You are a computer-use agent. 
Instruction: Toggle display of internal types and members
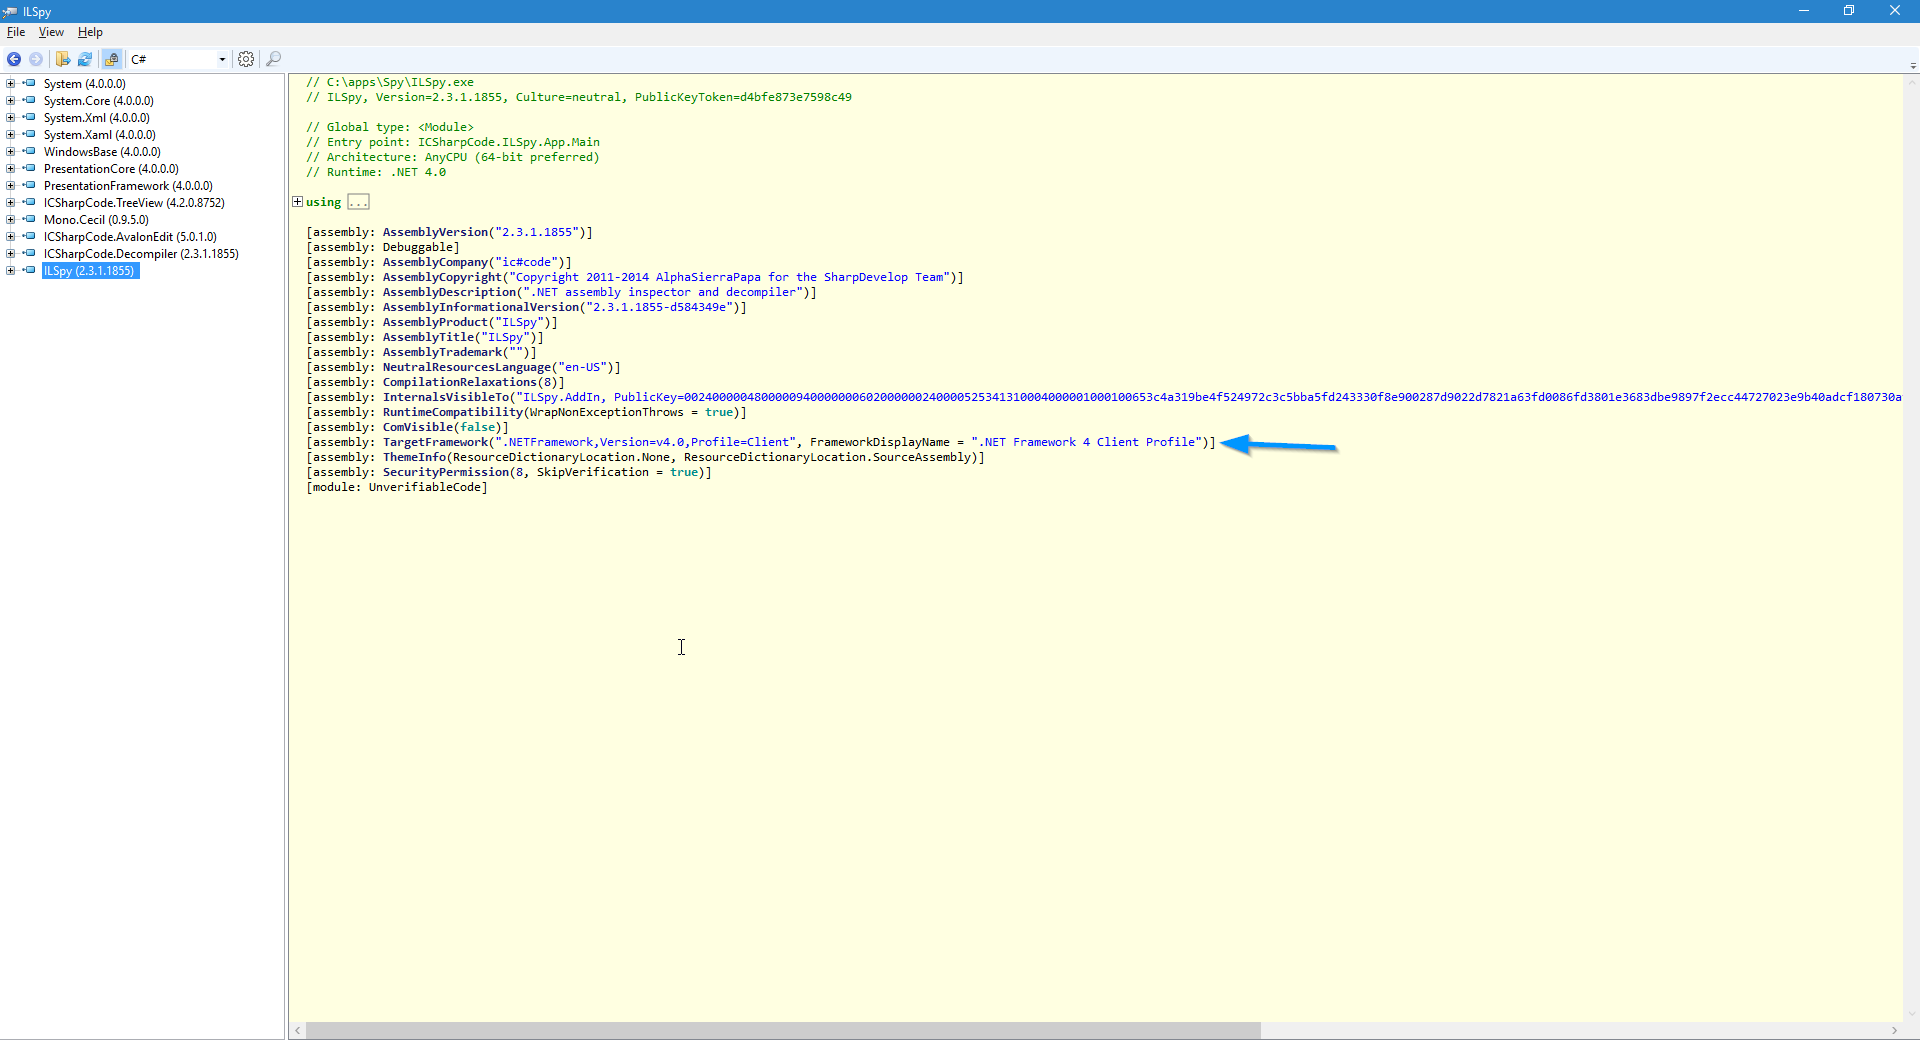click(x=111, y=59)
